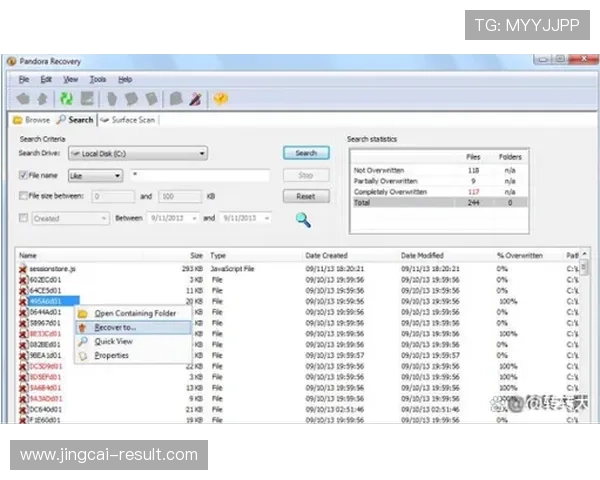
Task: Choose Open Containing Folder from context menu
Action: coord(133,313)
